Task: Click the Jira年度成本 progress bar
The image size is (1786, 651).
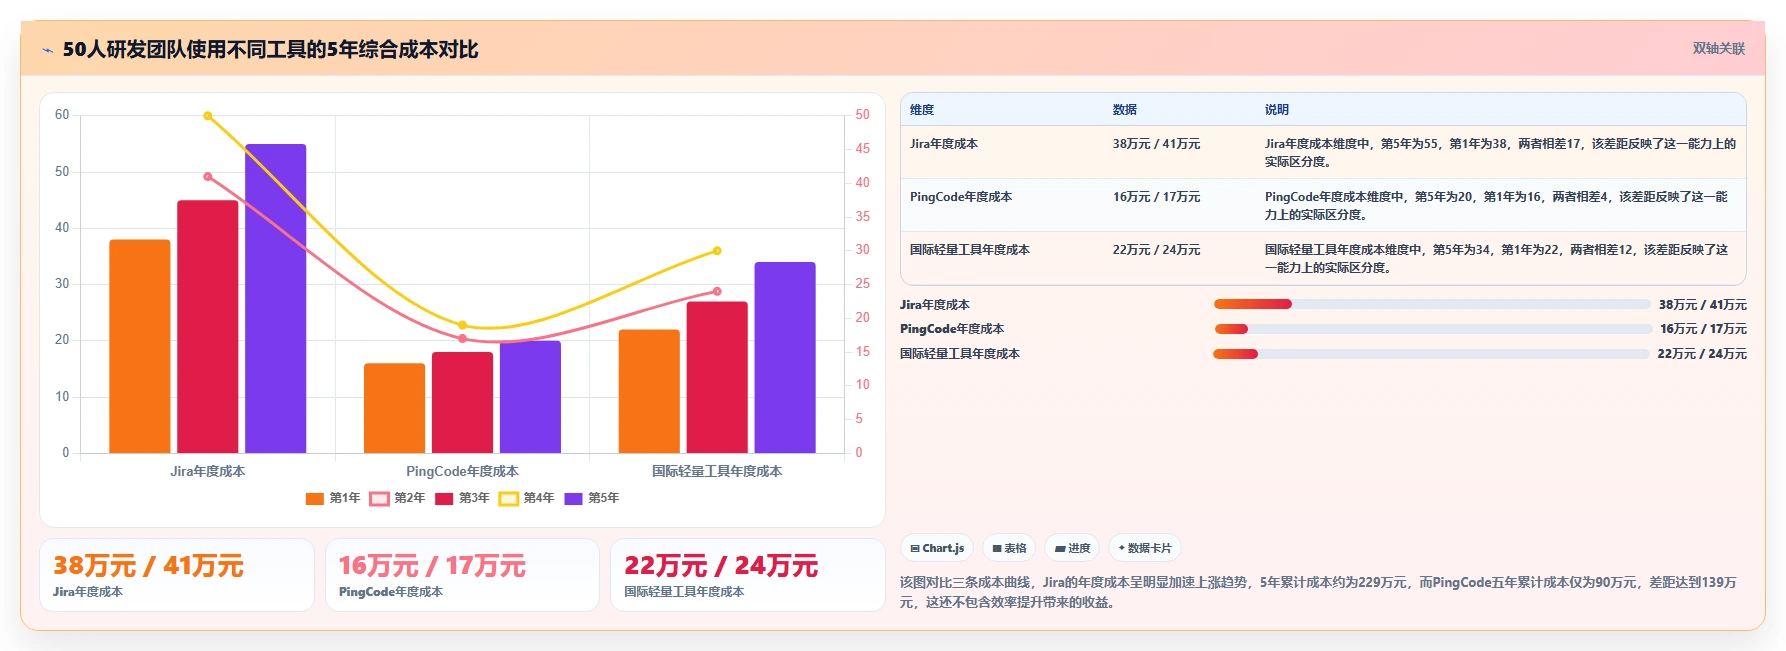Action: 1432,304
